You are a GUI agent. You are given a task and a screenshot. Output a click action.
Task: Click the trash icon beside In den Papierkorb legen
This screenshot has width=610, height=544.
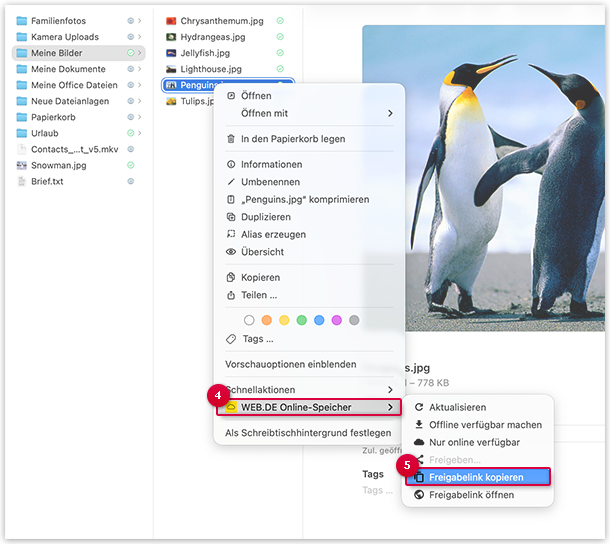pos(232,139)
